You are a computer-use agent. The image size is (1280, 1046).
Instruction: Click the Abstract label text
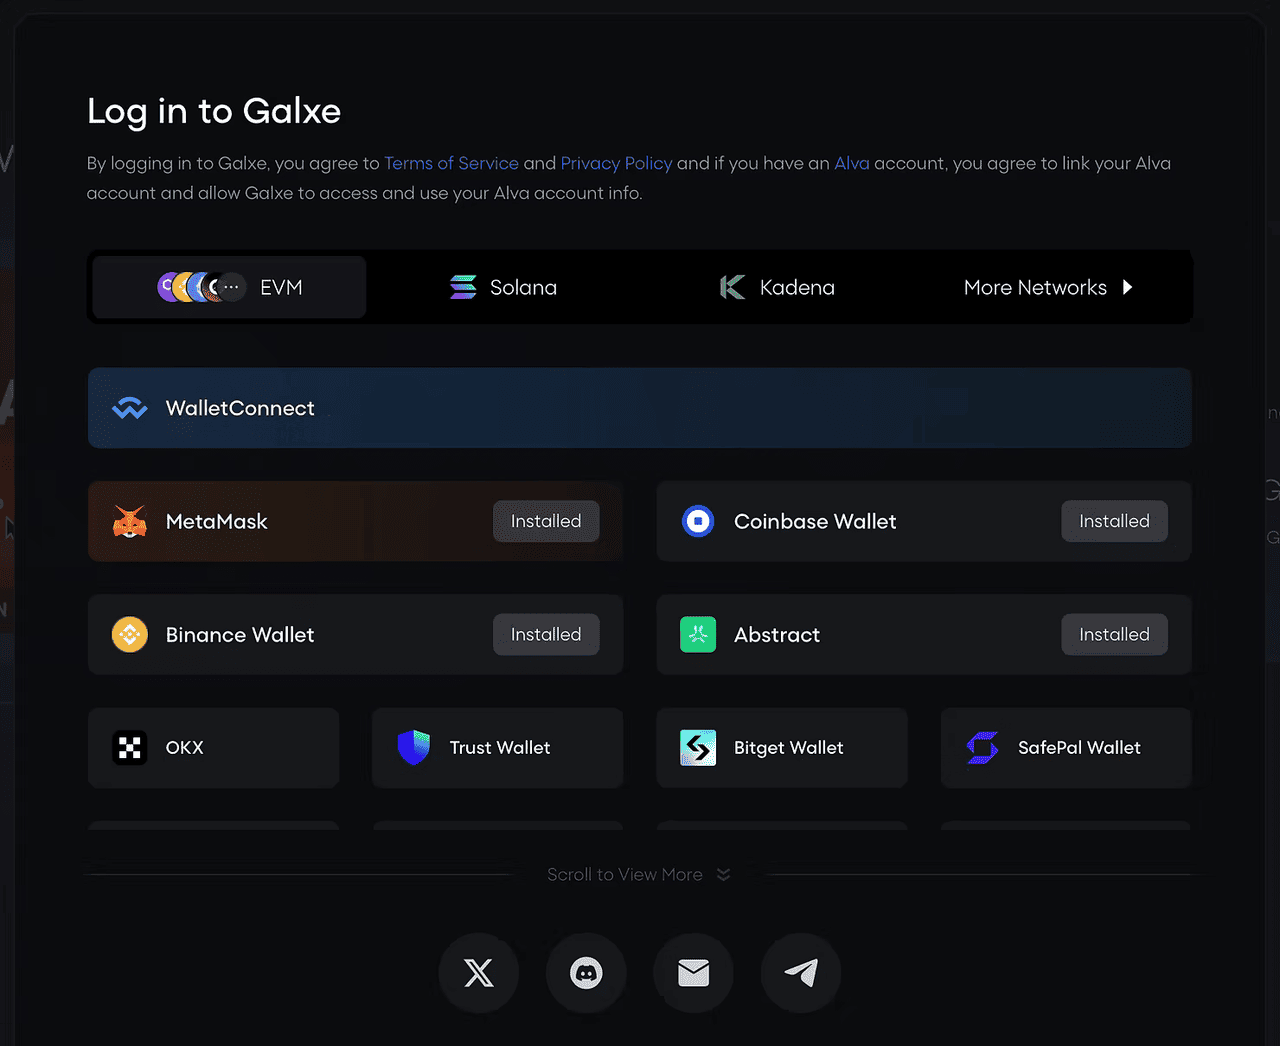[777, 634]
